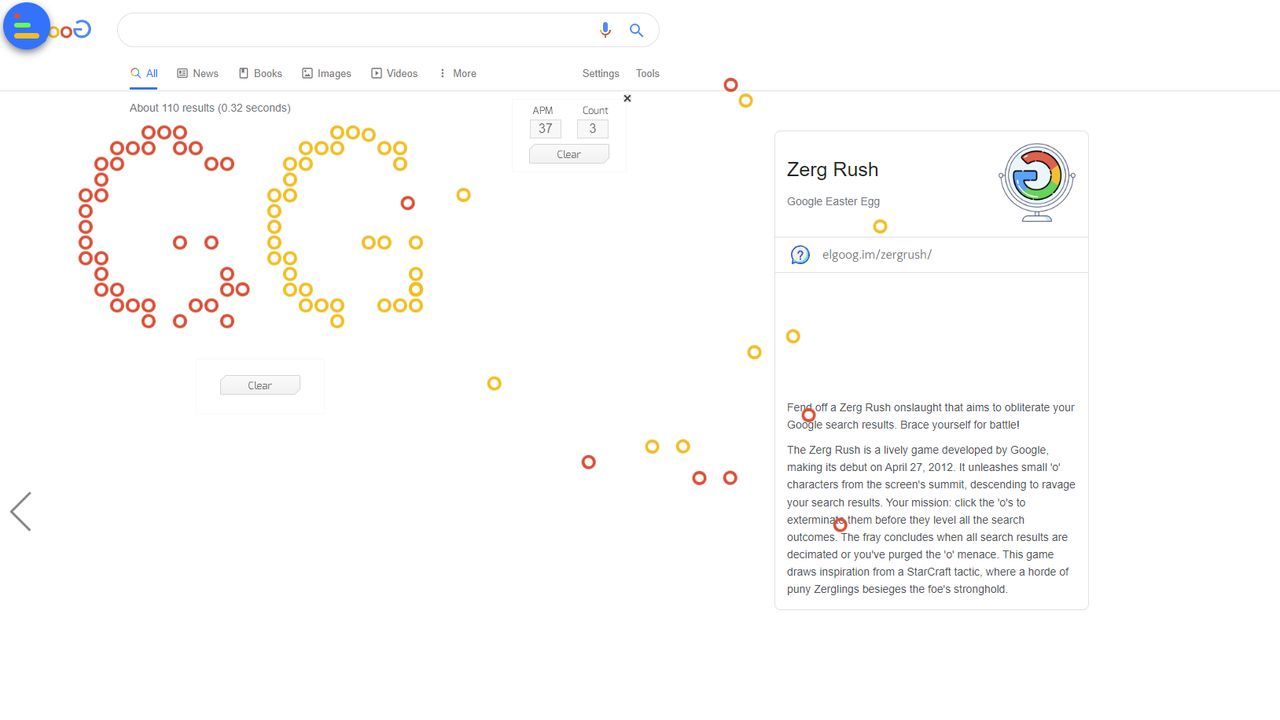This screenshot has width=1280, height=720.
Task: Zap the red o on 'Fend off' text
Action: tap(808, 415)
